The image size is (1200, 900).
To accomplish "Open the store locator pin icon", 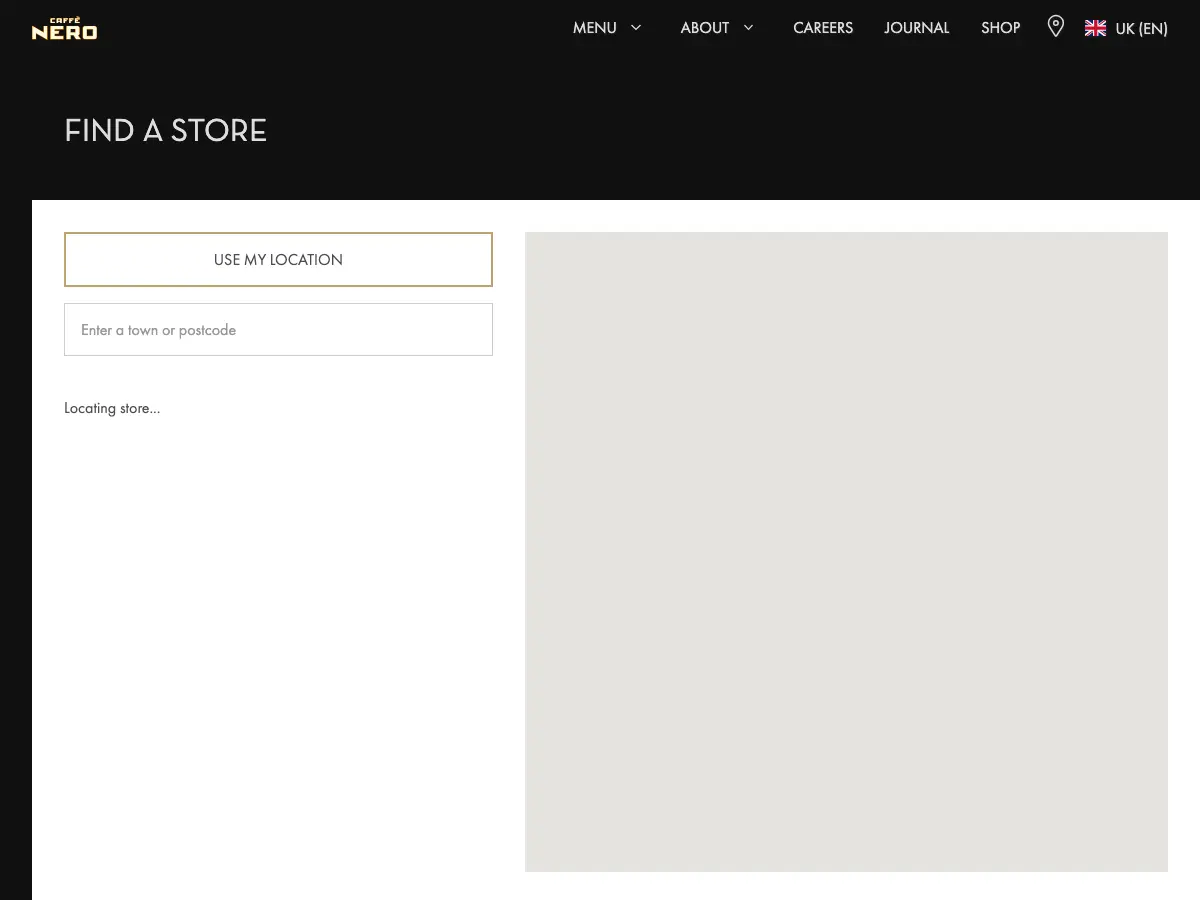I will 1055,27.
